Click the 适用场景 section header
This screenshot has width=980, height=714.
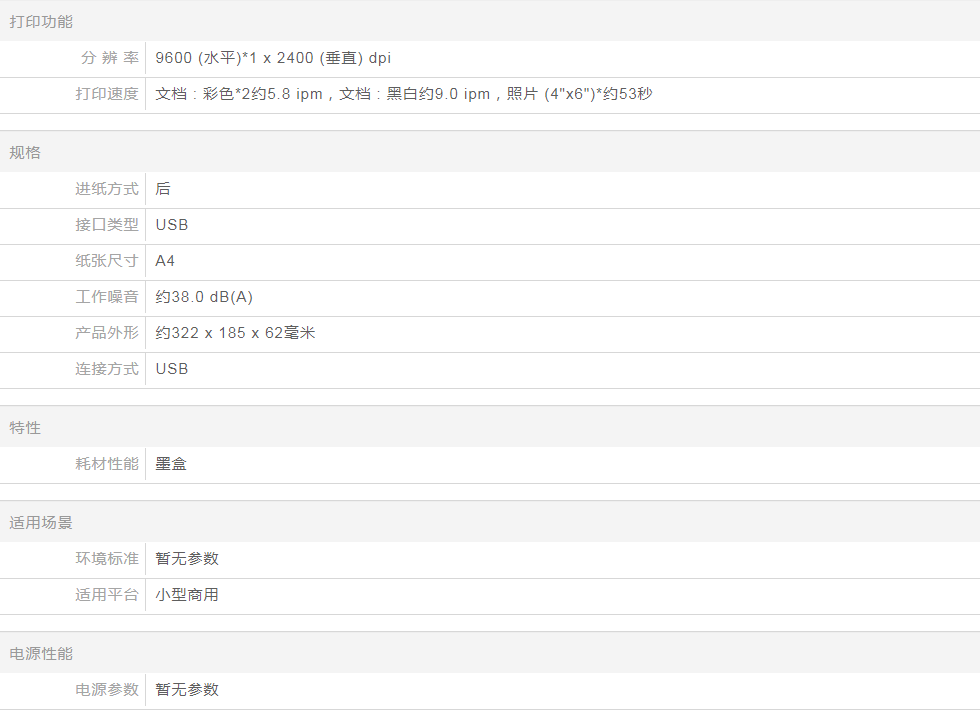coord(41,522)
